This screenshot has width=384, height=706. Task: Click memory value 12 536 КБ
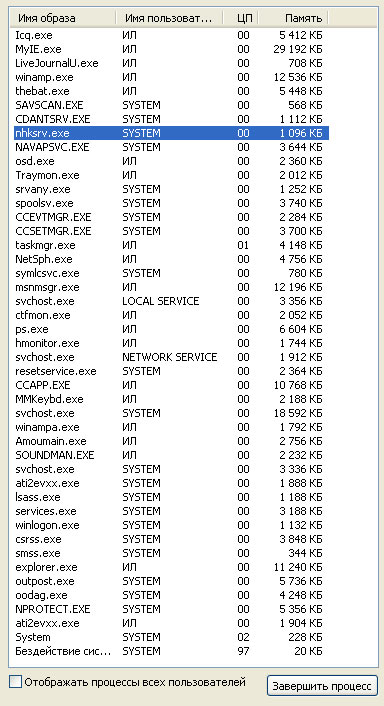point(298,77)
